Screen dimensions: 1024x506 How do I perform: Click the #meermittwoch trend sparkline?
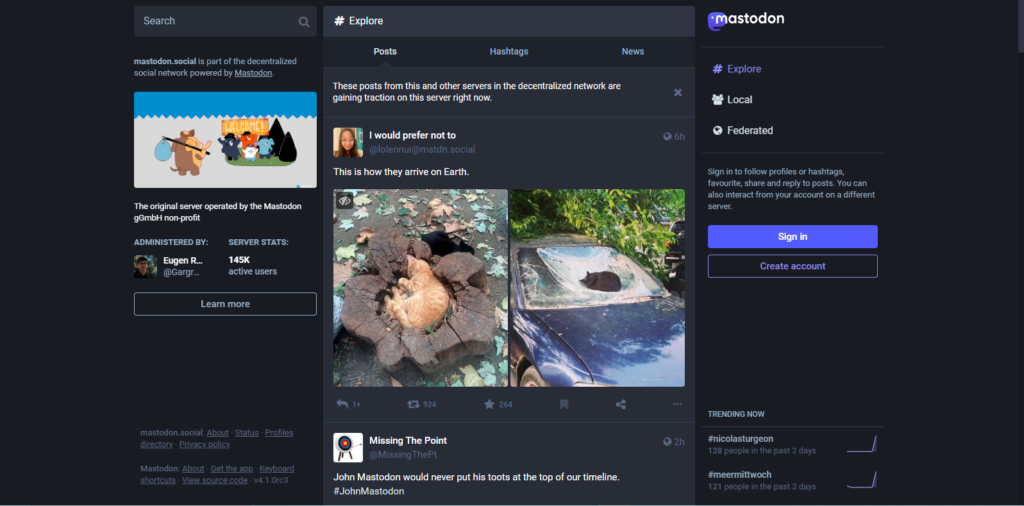click(861, 480)
